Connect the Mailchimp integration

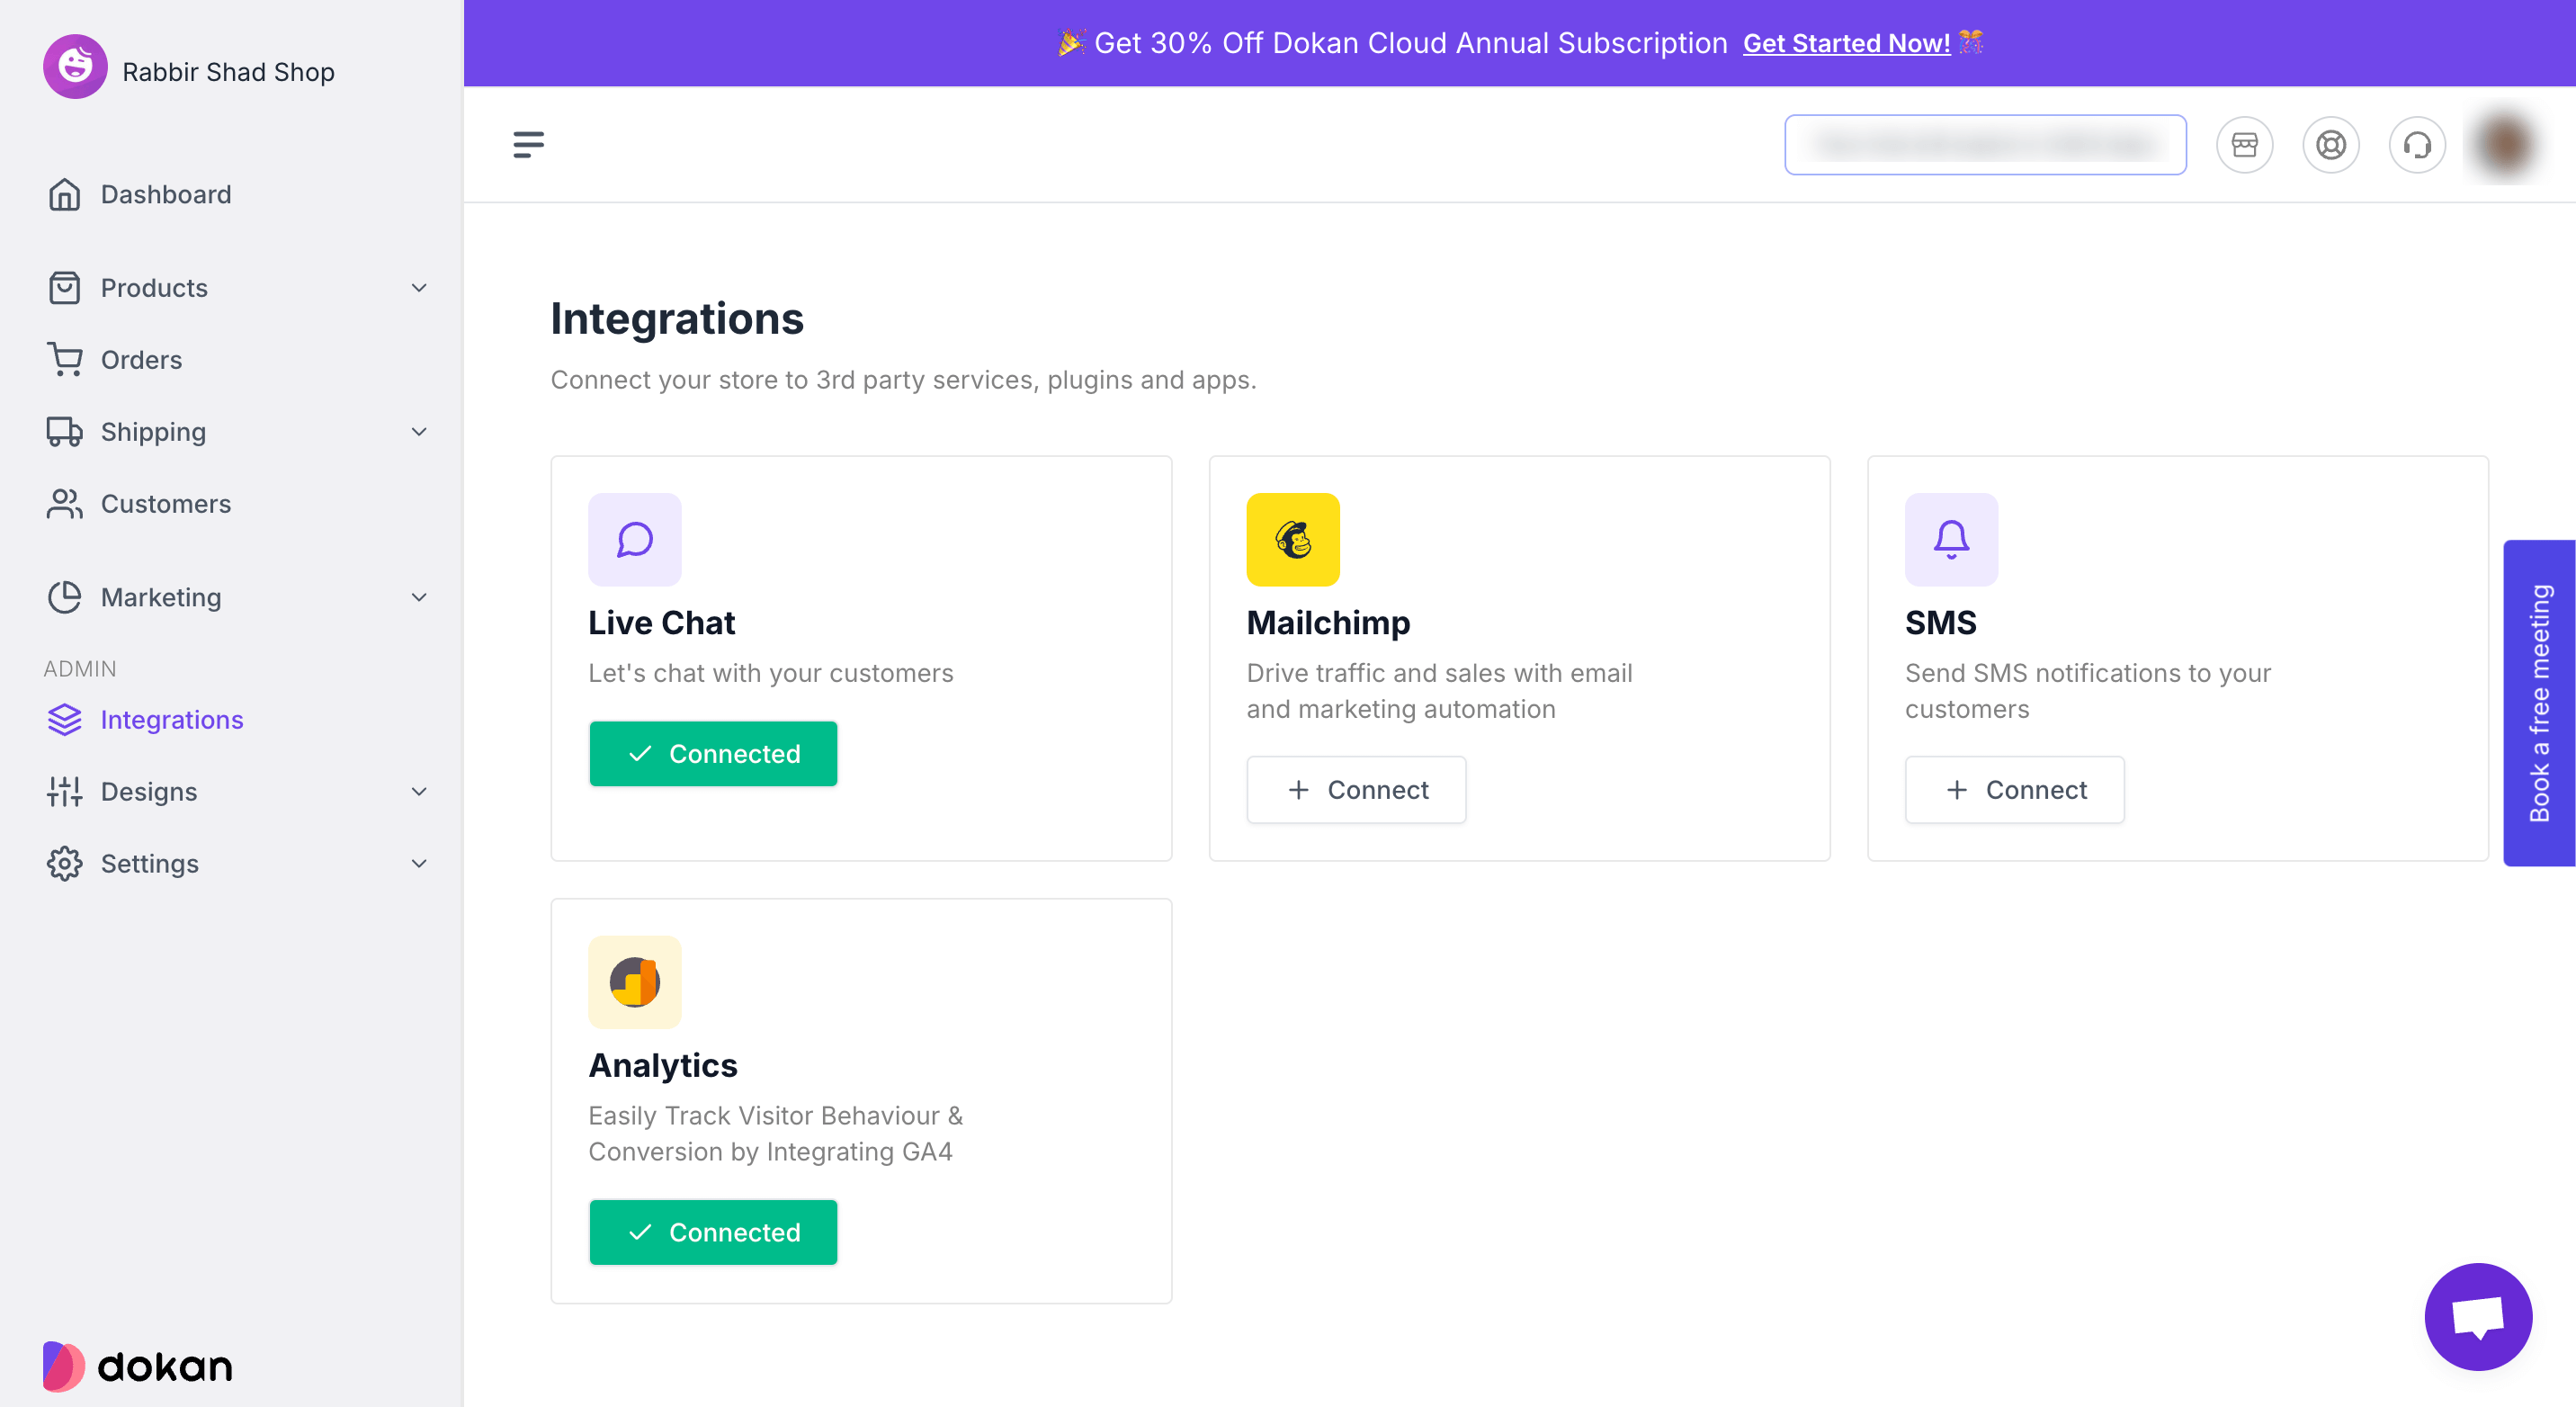tap(1356, 790)
